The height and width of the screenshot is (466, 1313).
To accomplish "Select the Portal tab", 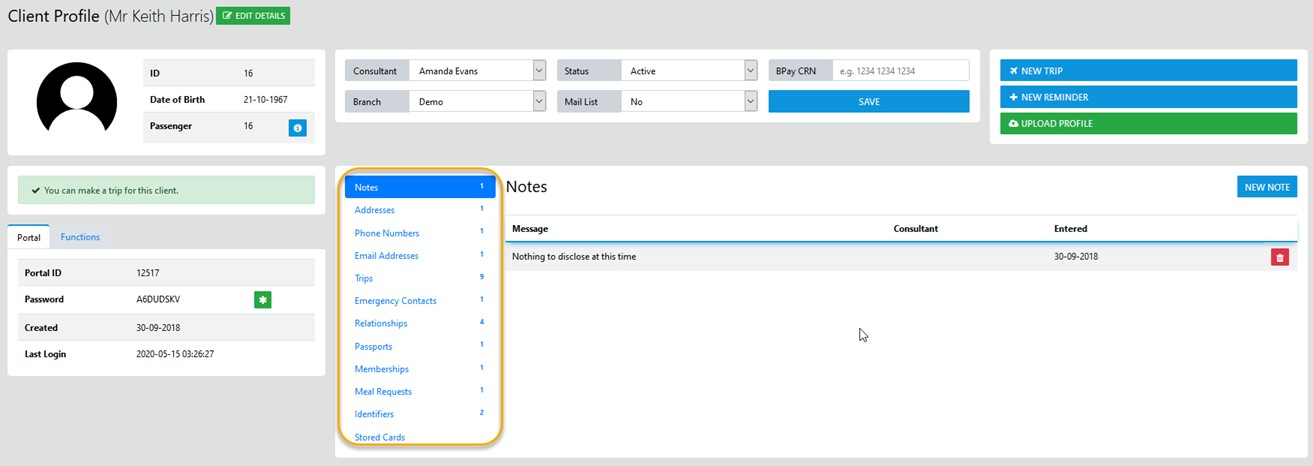I will click(29, 238).
